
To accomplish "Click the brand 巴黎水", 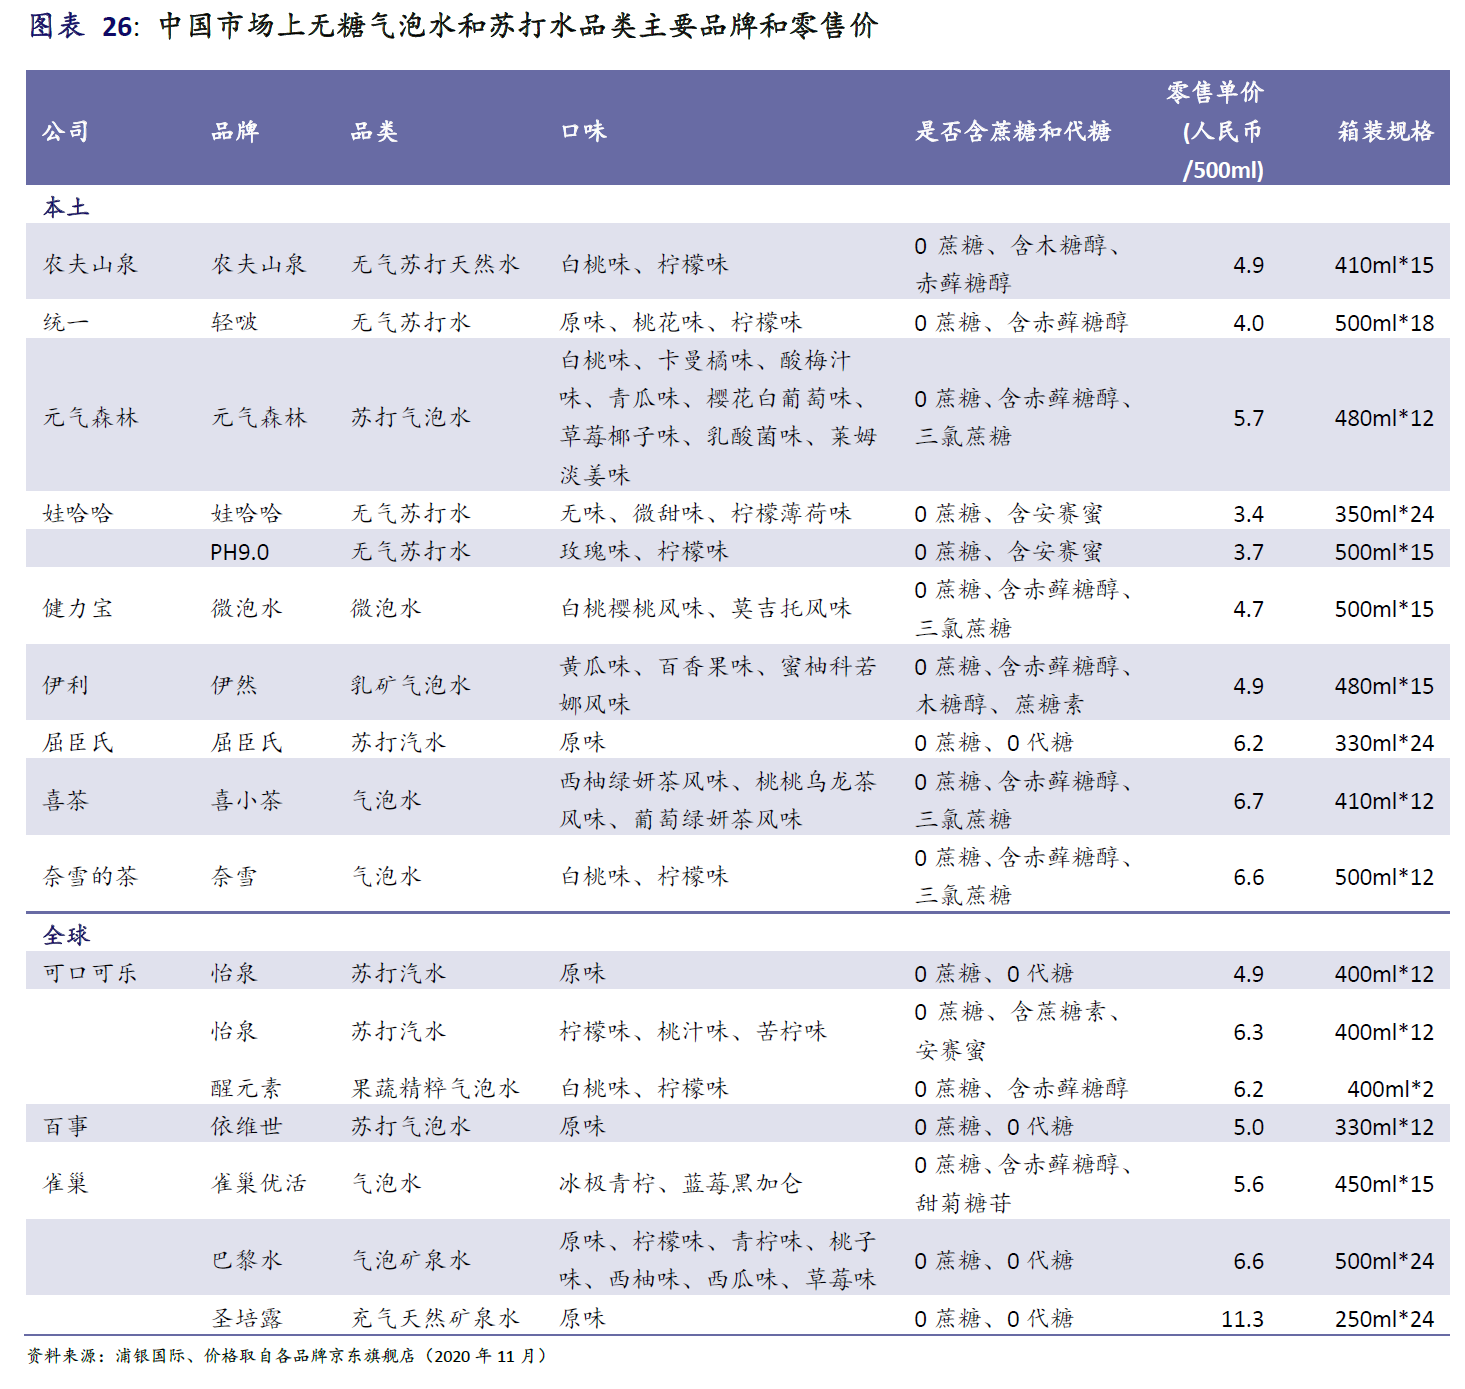I will [x=247, y=1260].
